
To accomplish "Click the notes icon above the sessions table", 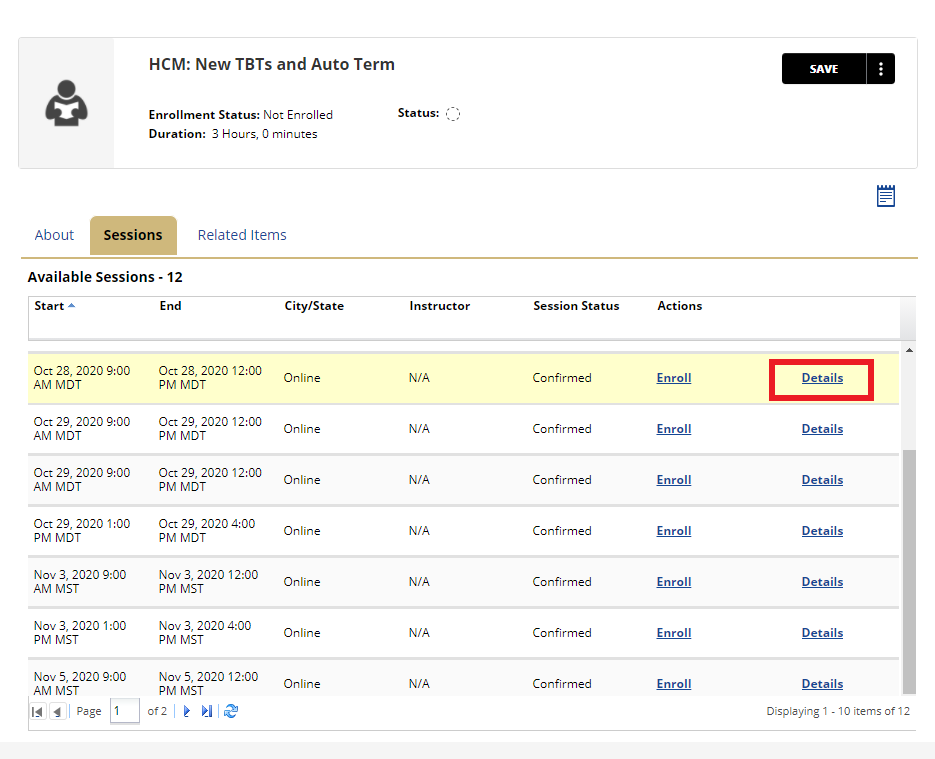I will pyautogui.click(x=885, y=196).
